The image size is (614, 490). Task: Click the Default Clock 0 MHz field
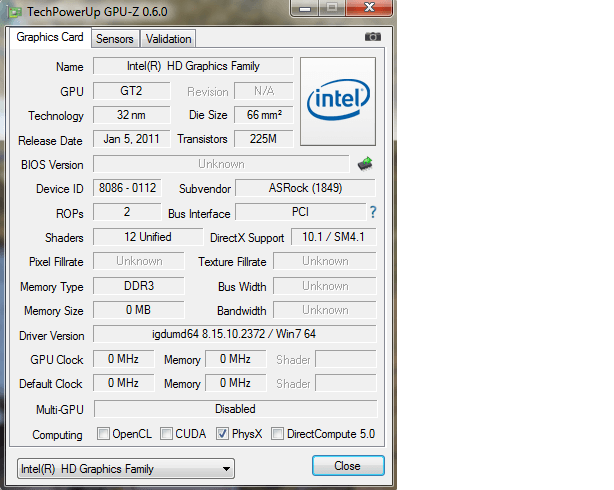click(123, 383)
